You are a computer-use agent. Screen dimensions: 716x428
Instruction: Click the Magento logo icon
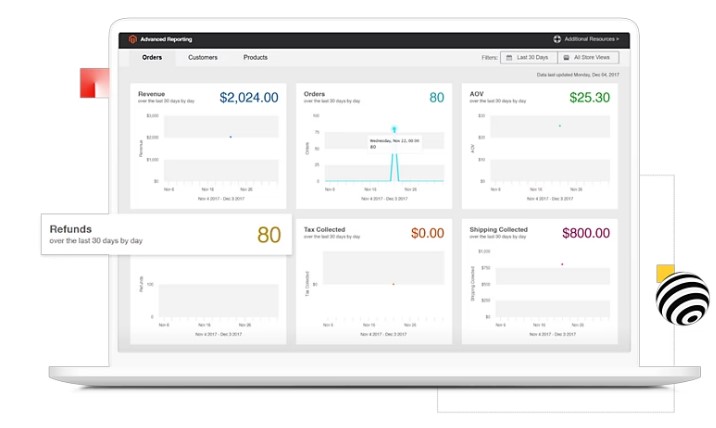click(130, 39)
